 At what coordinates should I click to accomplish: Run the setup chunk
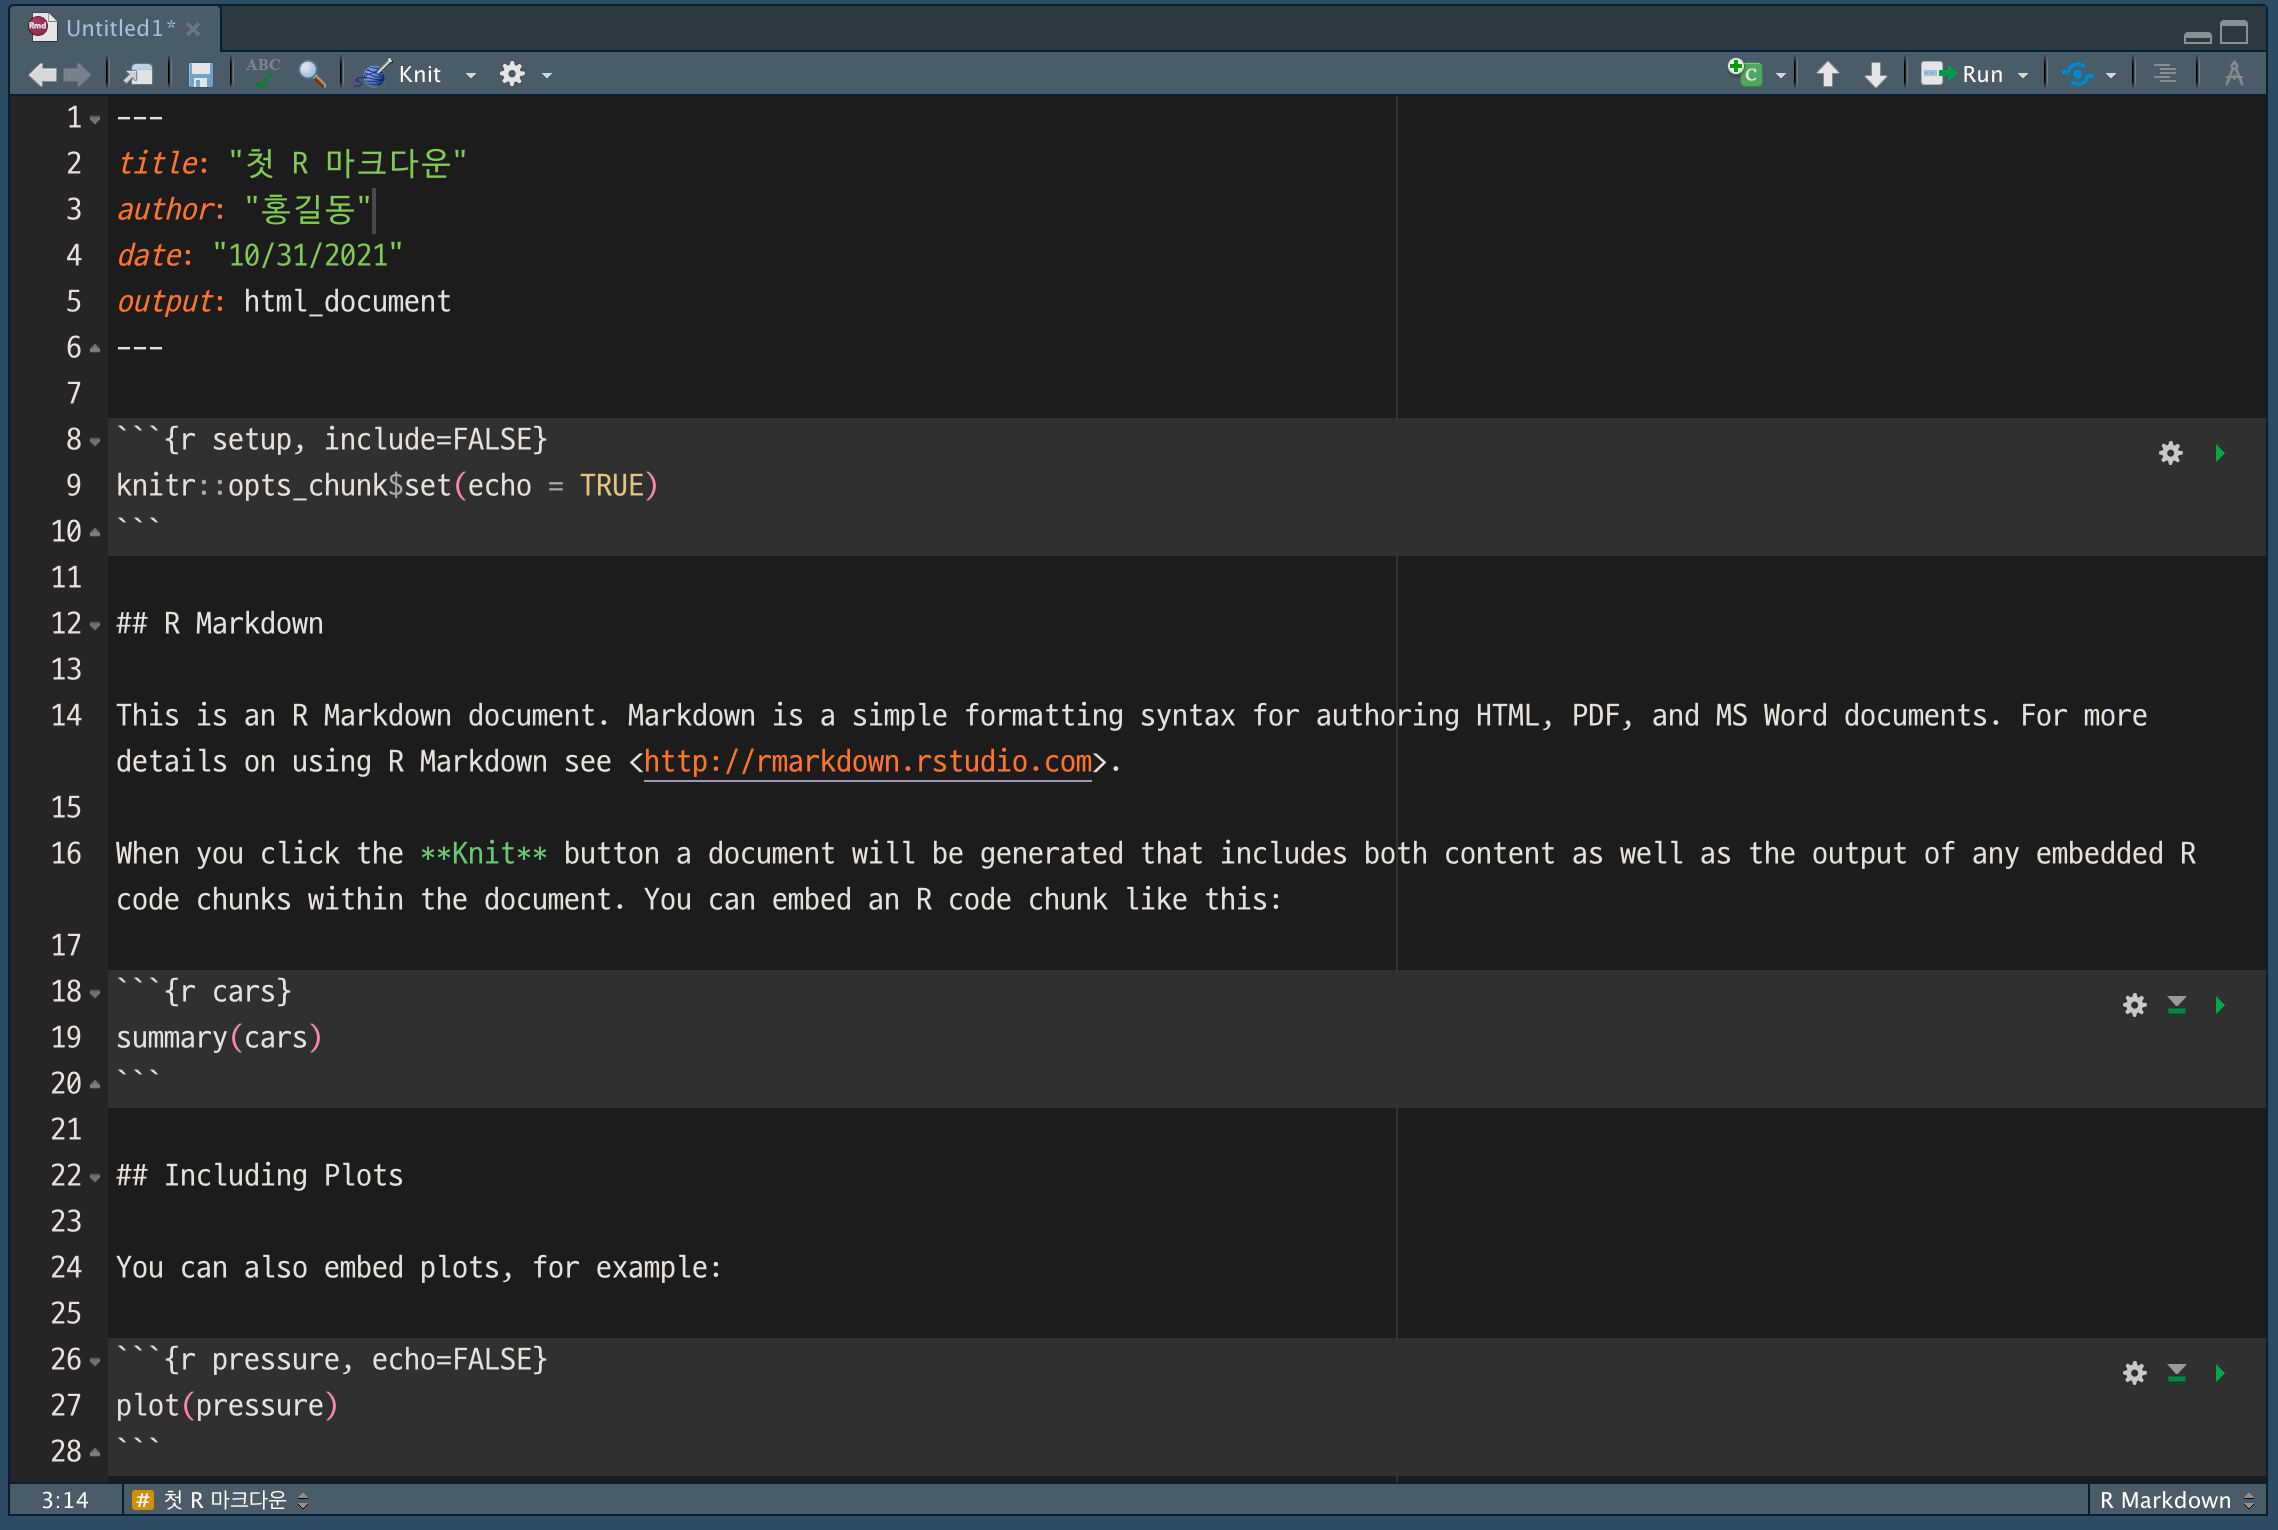tap(2220, 453)
